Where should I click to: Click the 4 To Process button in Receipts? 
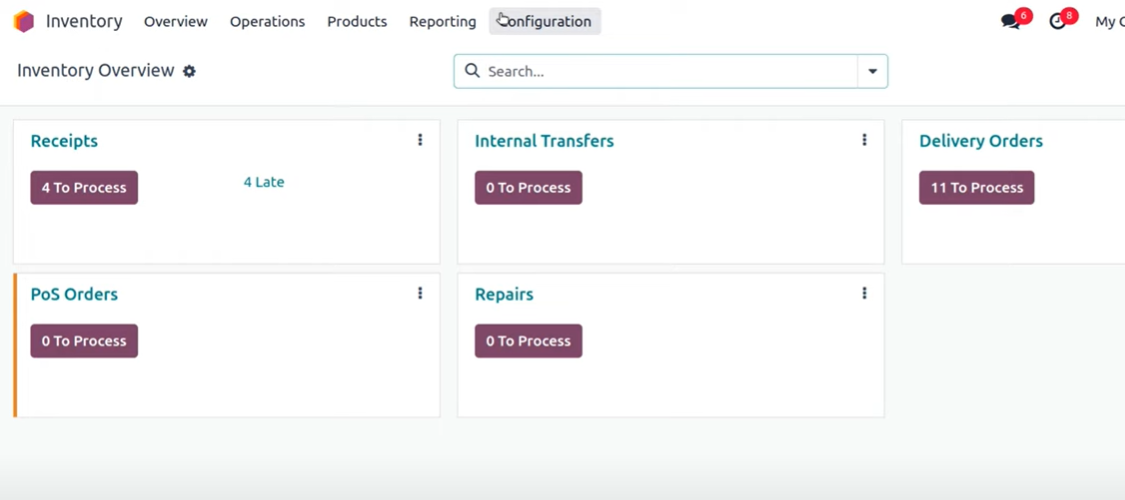pyautogui.click(x=84, y=187)
